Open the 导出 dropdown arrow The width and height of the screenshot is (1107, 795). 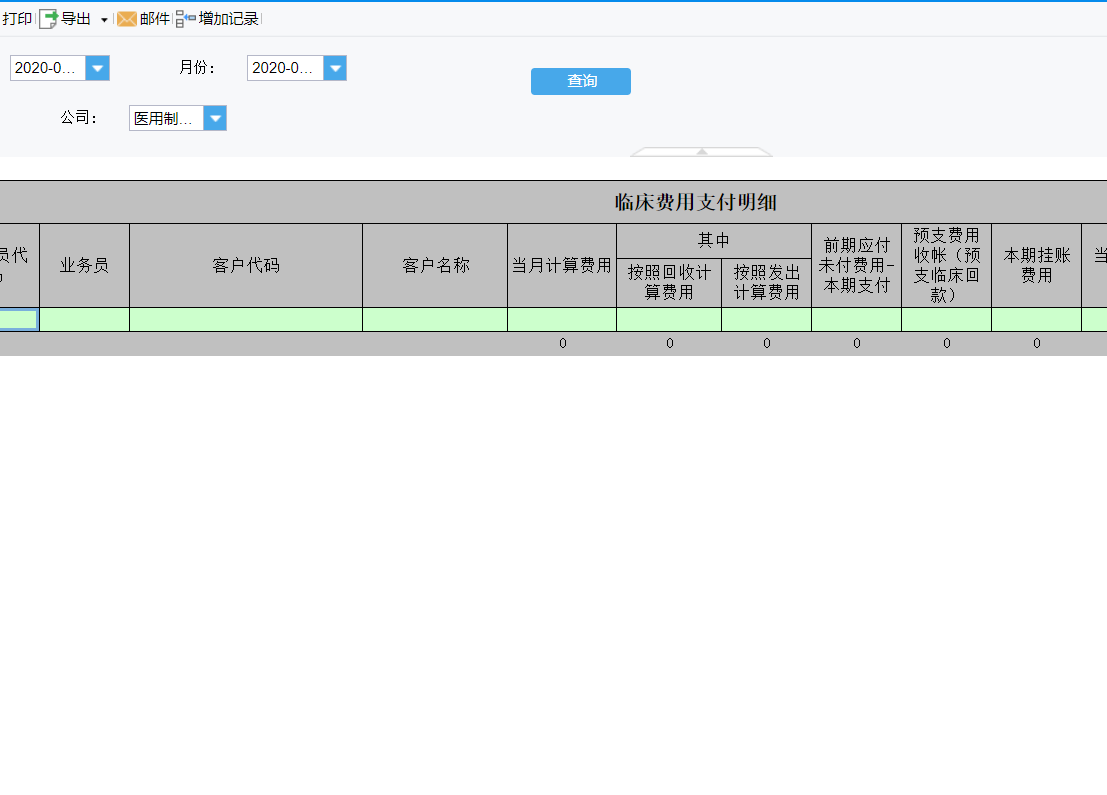(x=104, y=20)
